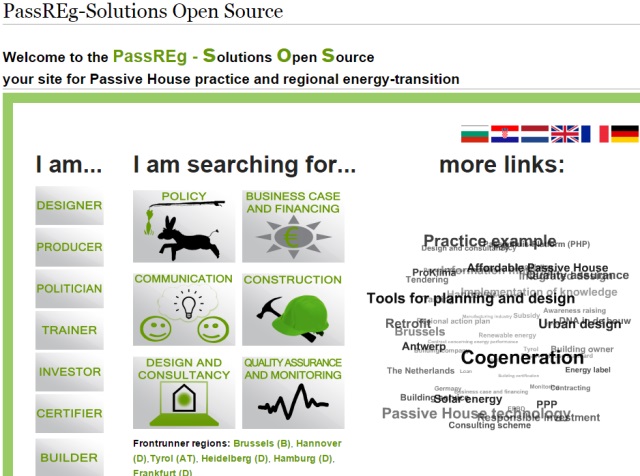Select the Politician role button
Viewport: 640px width, 476px height.
[x=69, y=289]
